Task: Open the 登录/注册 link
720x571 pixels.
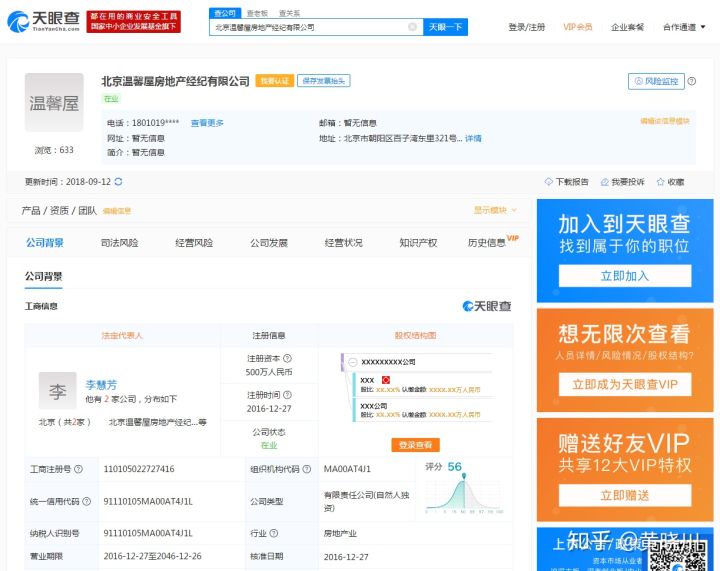Action: (527, 27)
